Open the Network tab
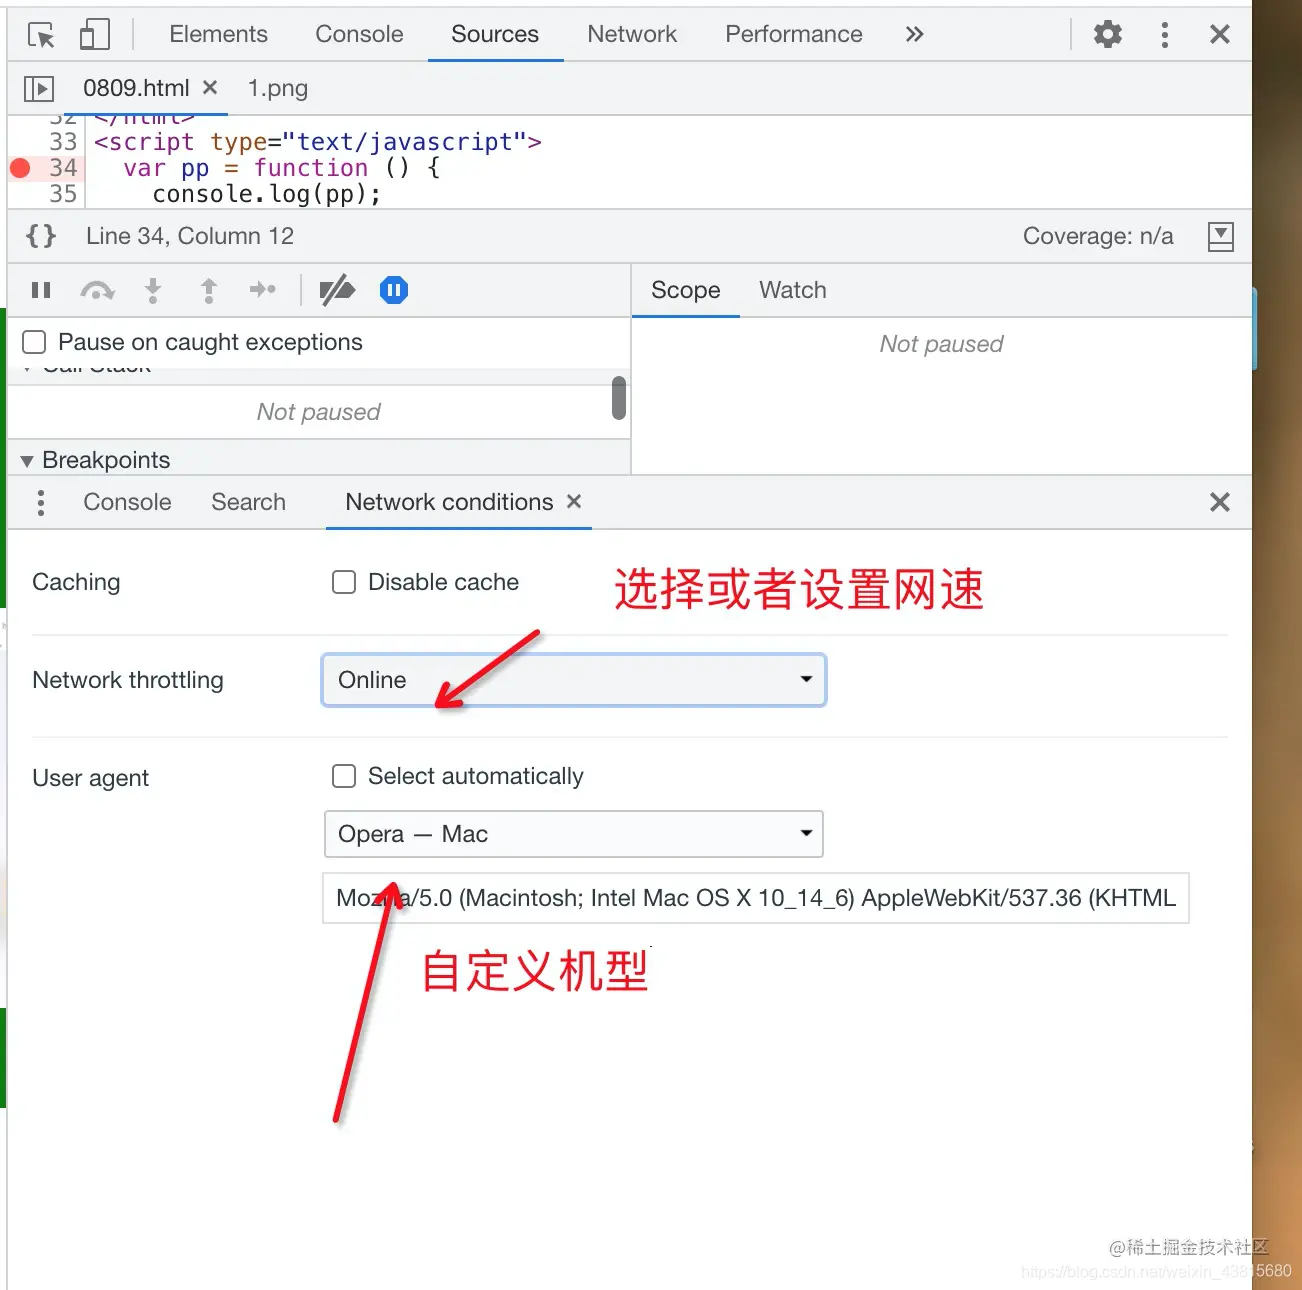The image size is (1302, 1290). (632, 34)
